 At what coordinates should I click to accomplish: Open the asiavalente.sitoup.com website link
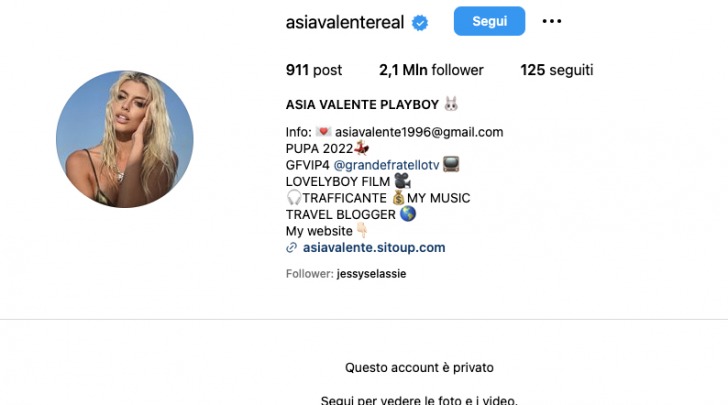click(374, 248)
